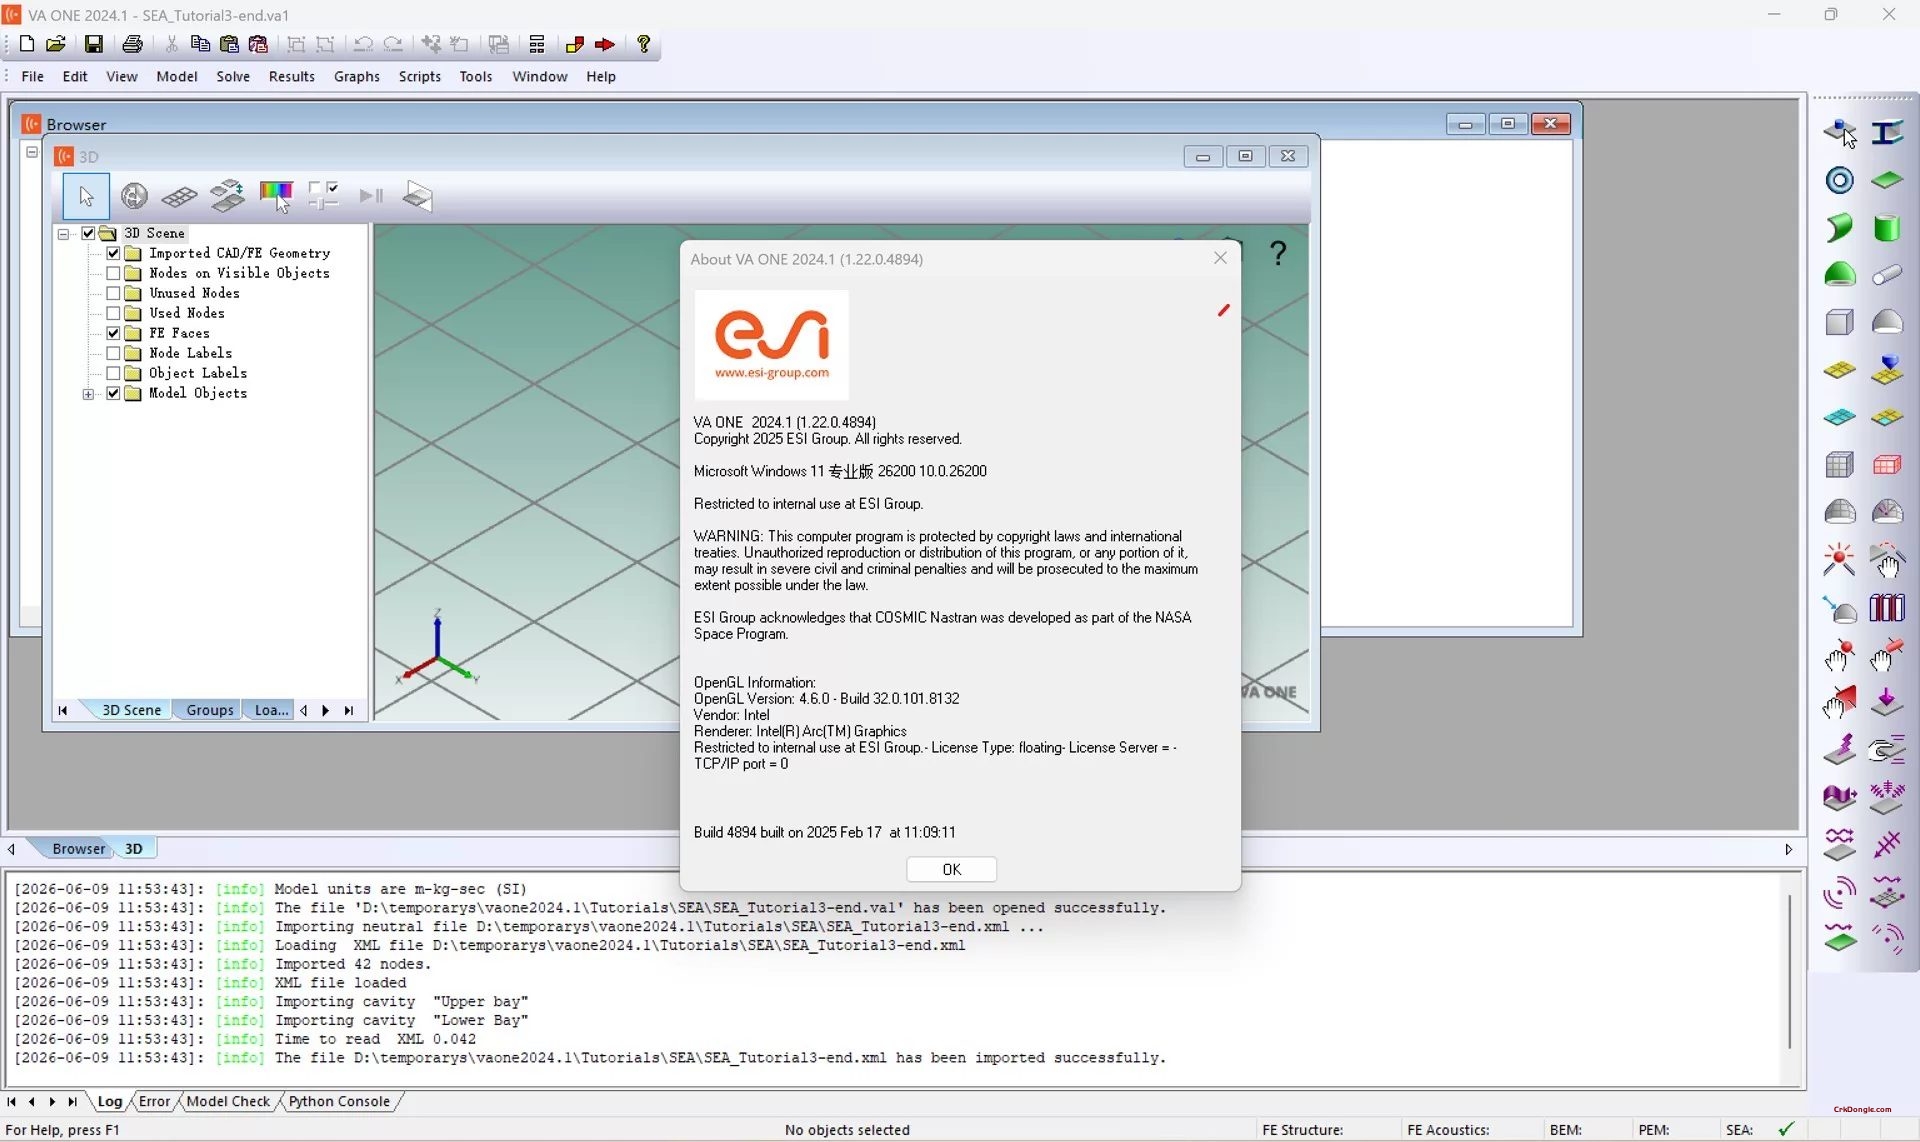Save the model with the floppy icon
Screen dimensions: 1920x1142
[93, 44]
